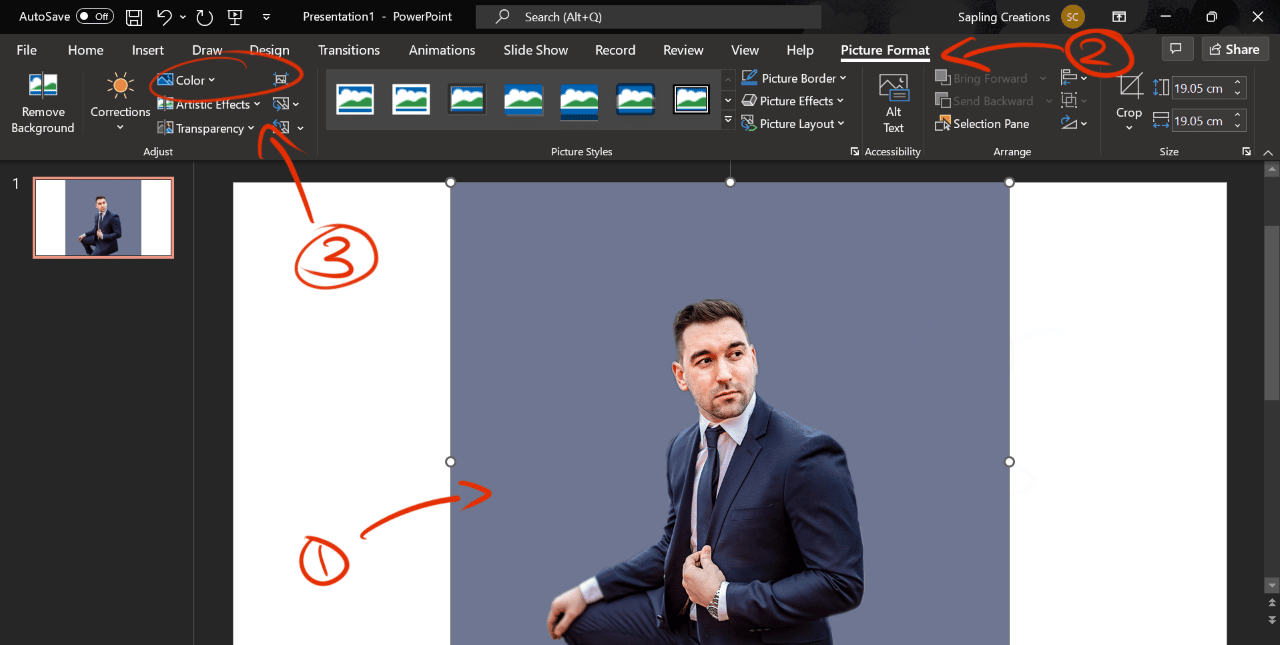Click the Compress Pictures icon
This screenshot has height=645, width=1280.
pyautogui.click(x=281, y=79)
